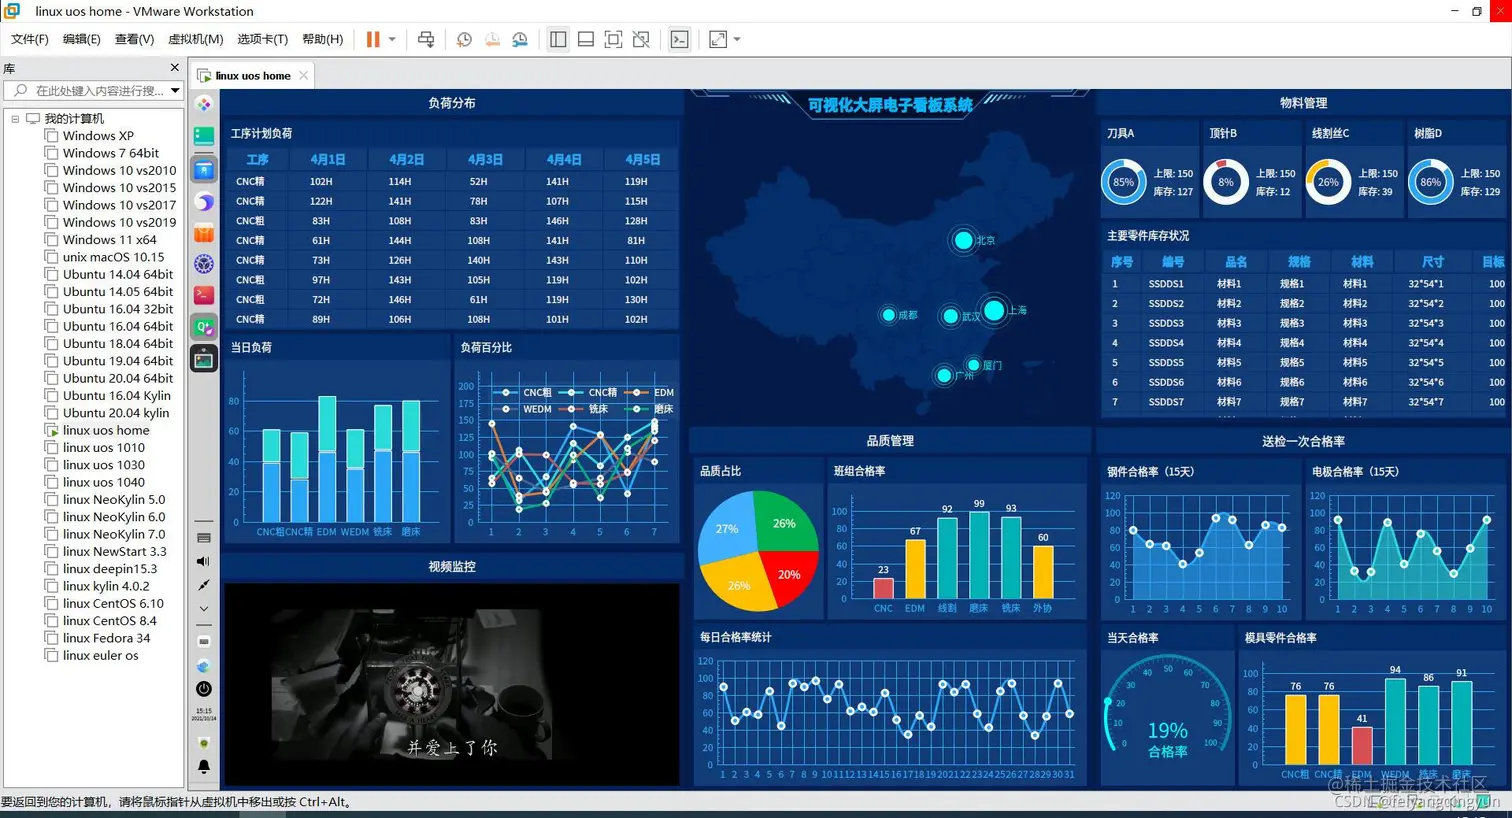Open the red terminal icon in the dock
The image size is (1512, 818).
point(204,295)
